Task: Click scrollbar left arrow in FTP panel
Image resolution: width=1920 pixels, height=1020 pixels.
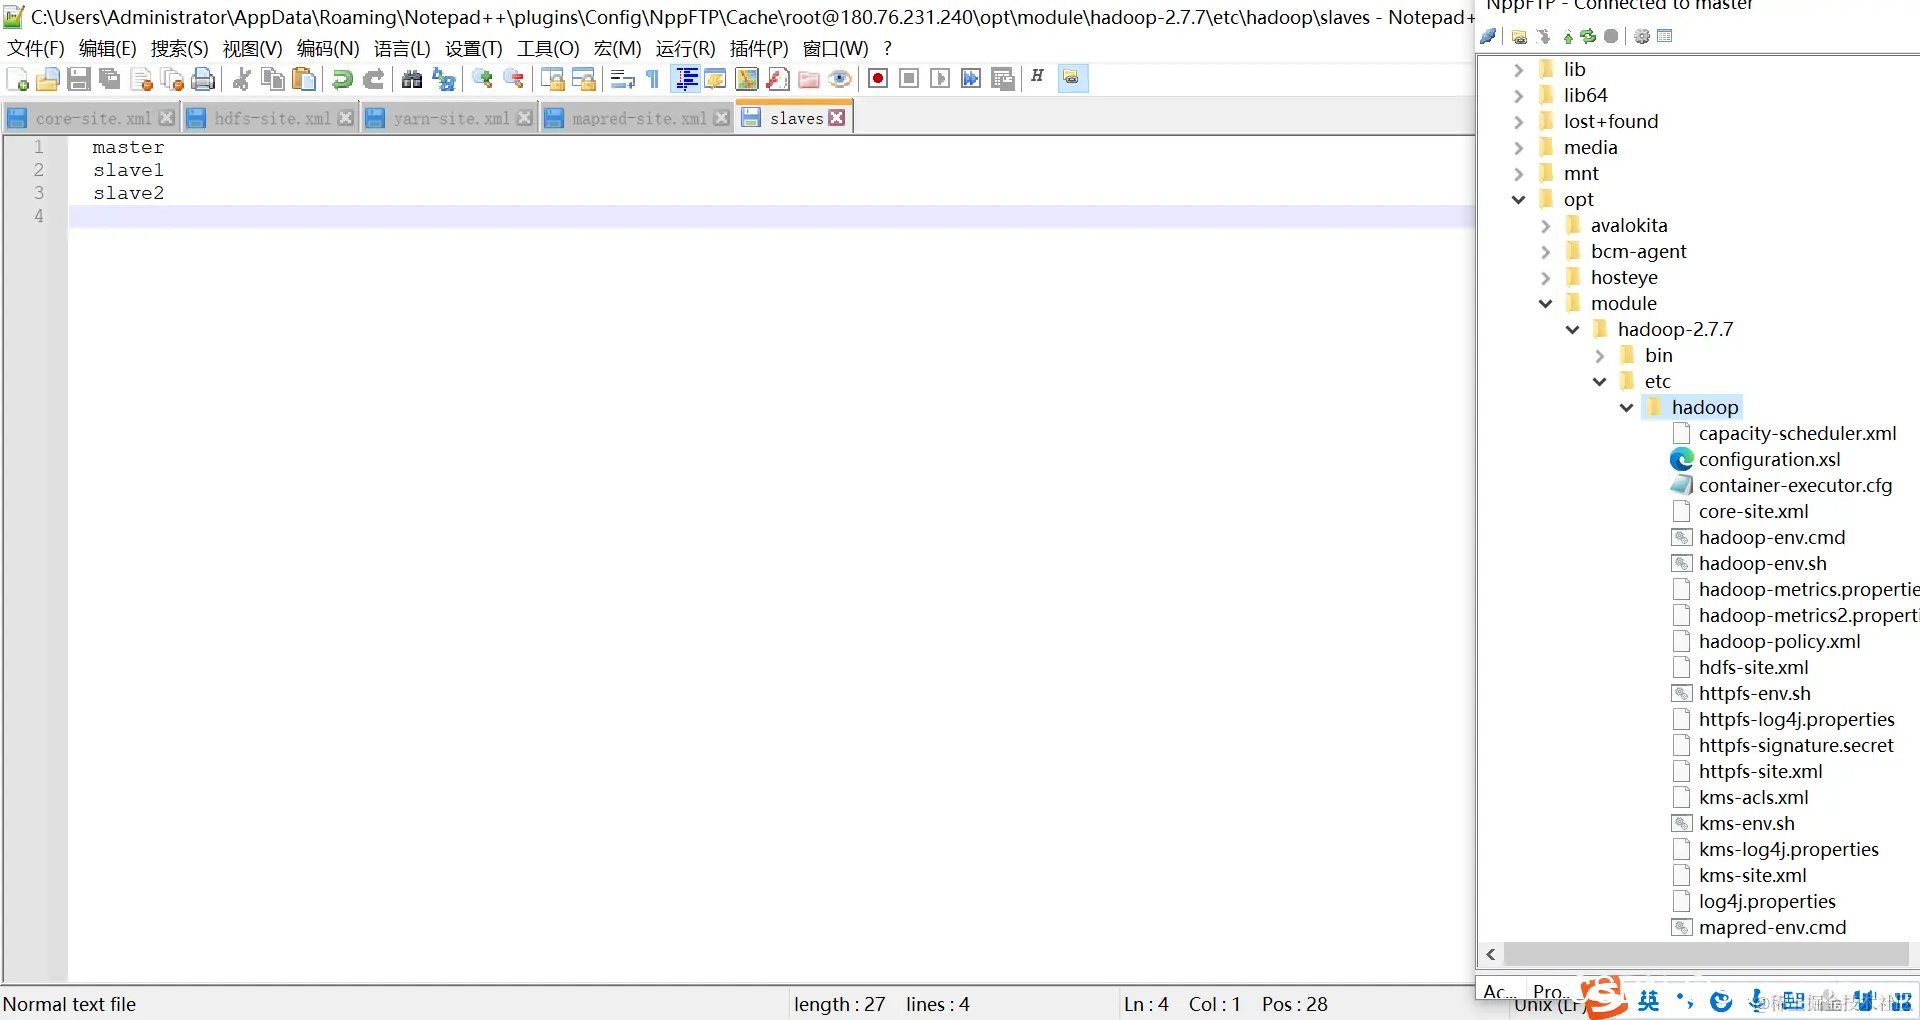Action: tap(1491, 954)
